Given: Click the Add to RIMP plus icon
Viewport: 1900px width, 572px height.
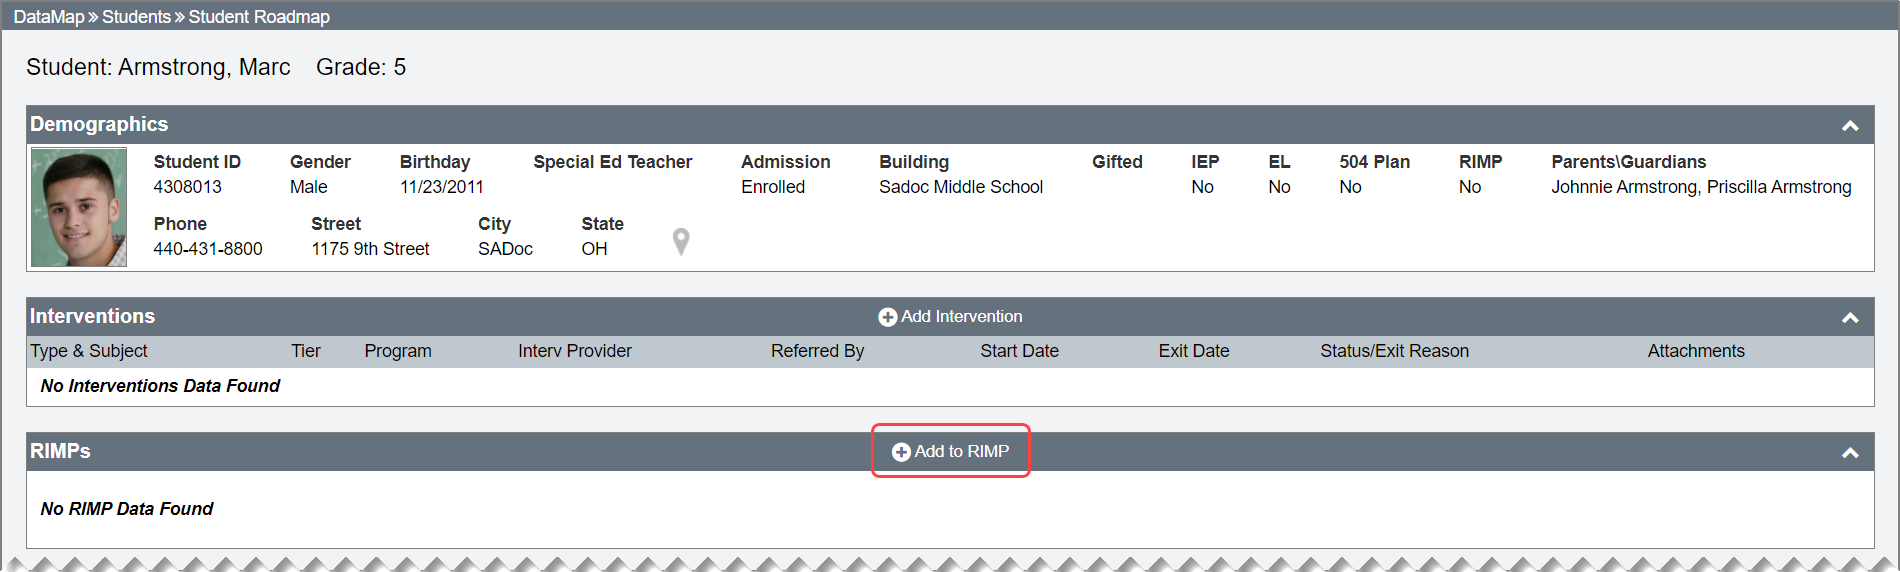Looking at the screenshot, I should [x=901, y=452].
